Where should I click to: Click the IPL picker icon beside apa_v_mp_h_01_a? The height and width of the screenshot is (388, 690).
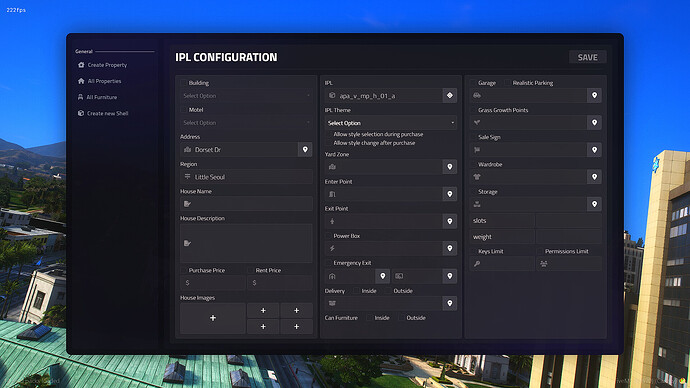tap(450, 95)
